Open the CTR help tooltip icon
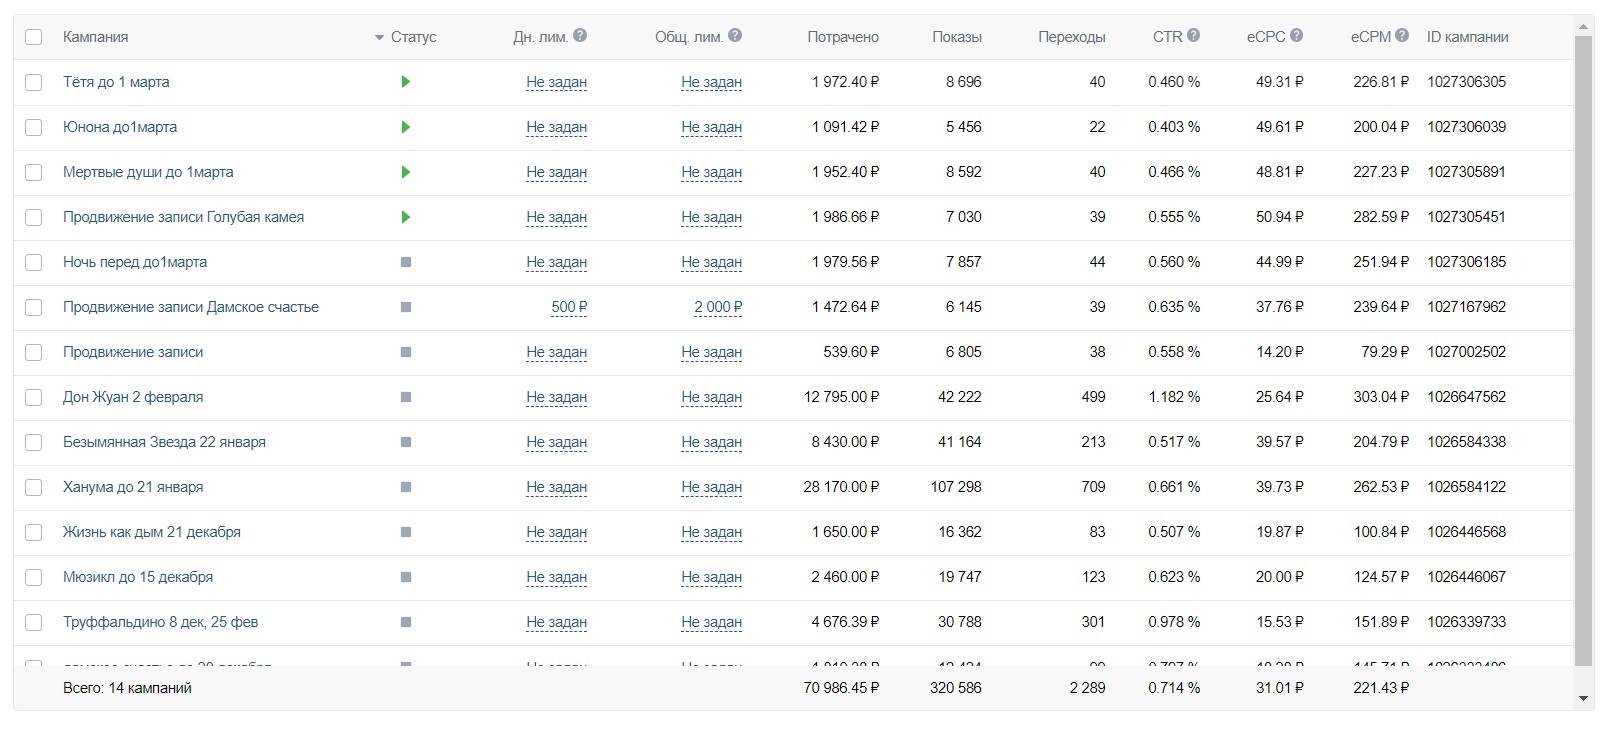The image size is (1606, 730). coord(1193,36)
